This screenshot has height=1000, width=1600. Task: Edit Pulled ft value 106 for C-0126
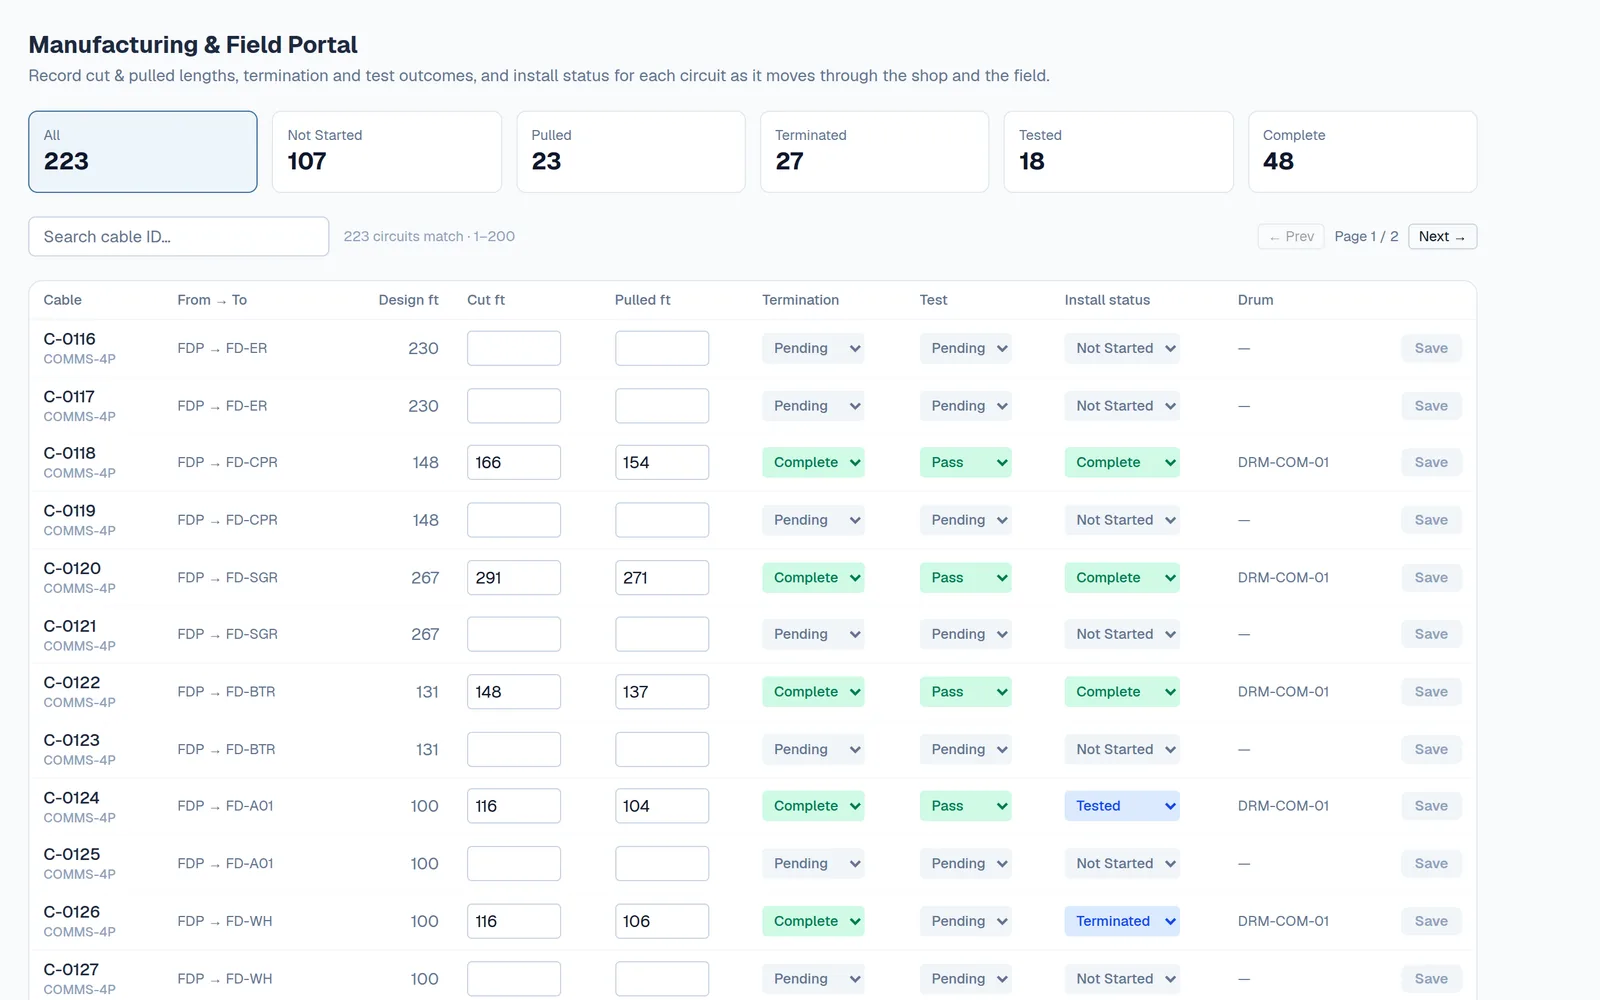[662, 921]
